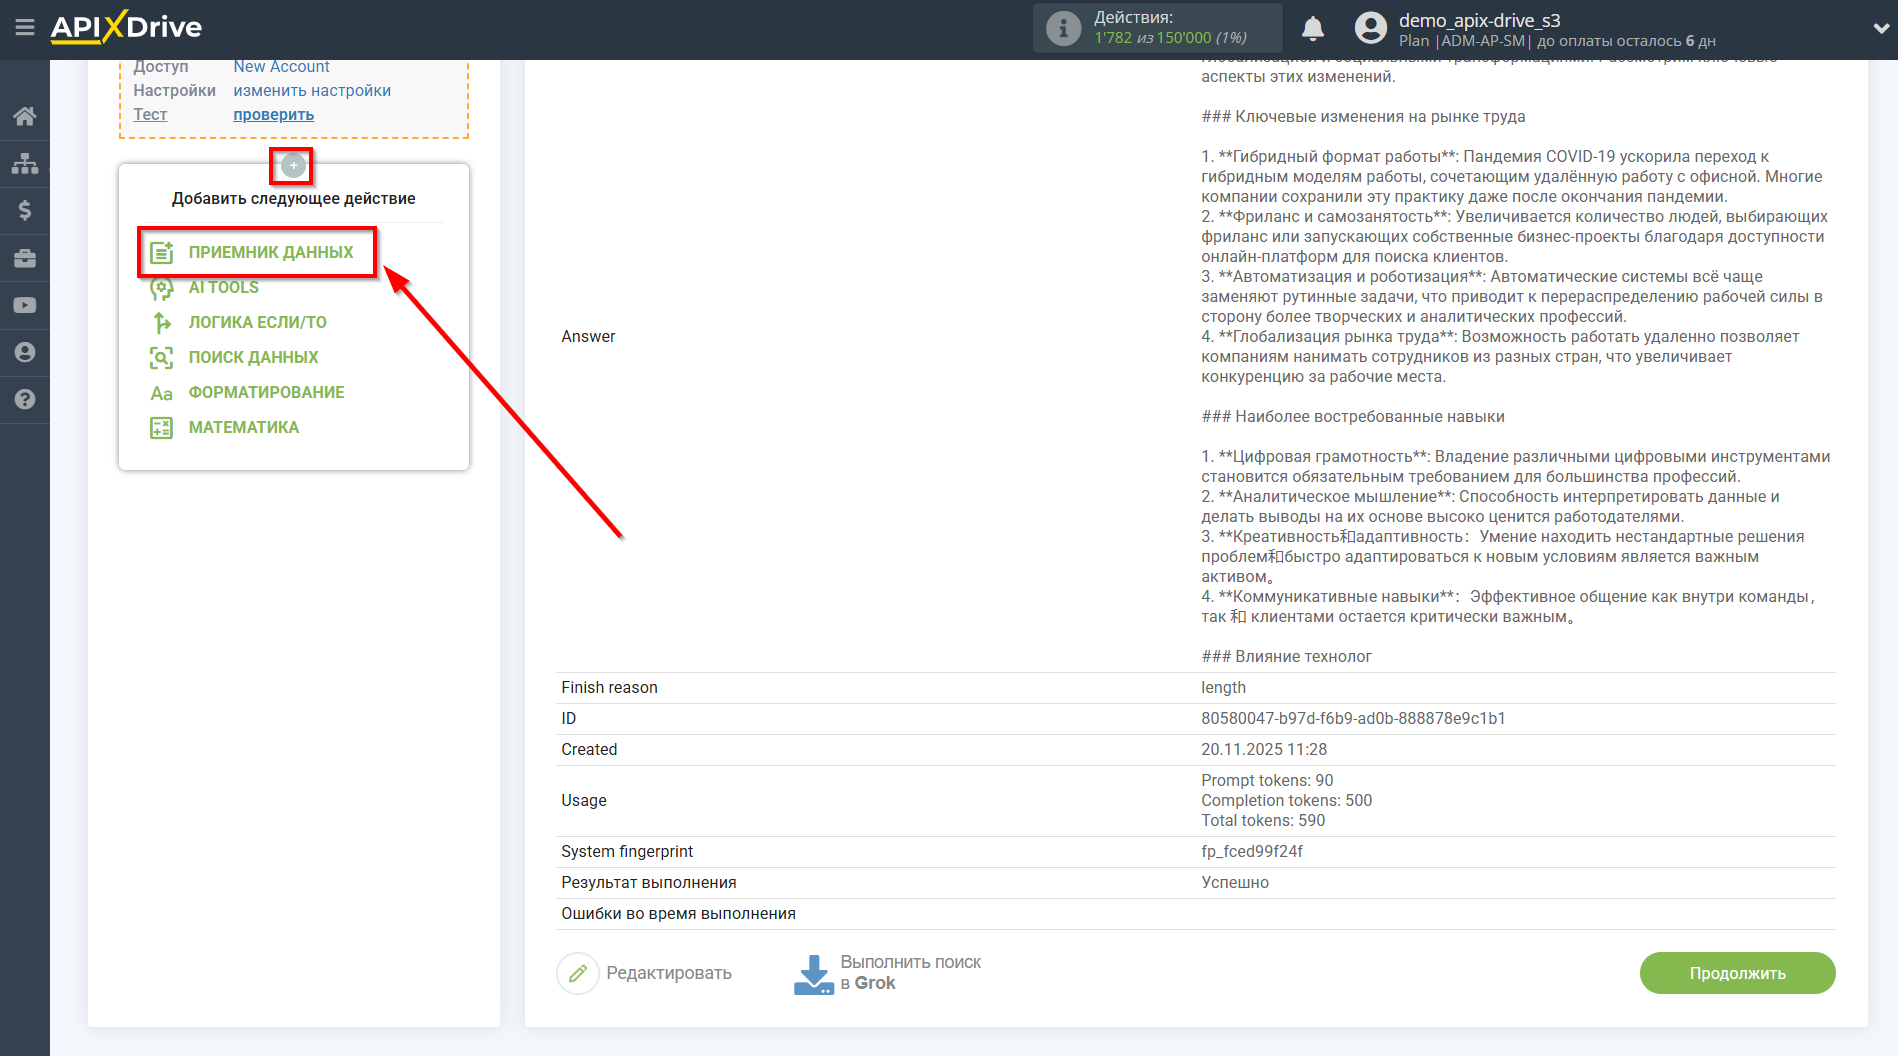The image size is (1898, 1056).
Task: Select the connections scheme icon in the sidebar
Action: [x=25, y=162]
